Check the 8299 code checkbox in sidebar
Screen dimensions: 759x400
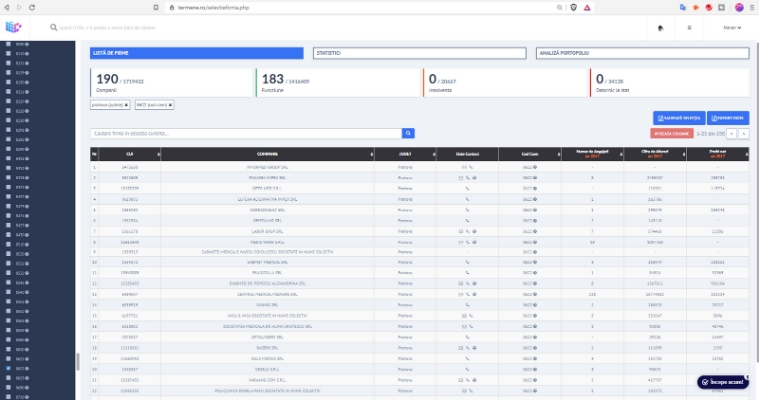(x=8, y=149)
